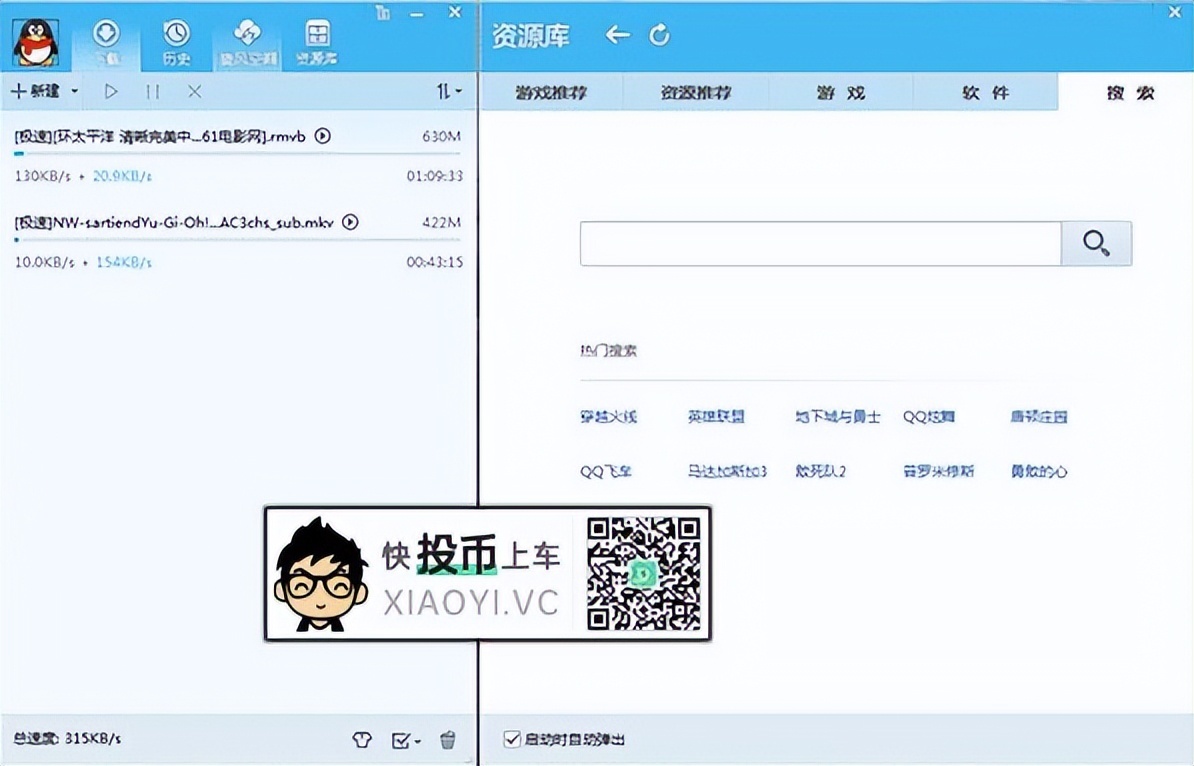Click the QQ penguin avatar
1194x766 pixels.
(36, 41)
